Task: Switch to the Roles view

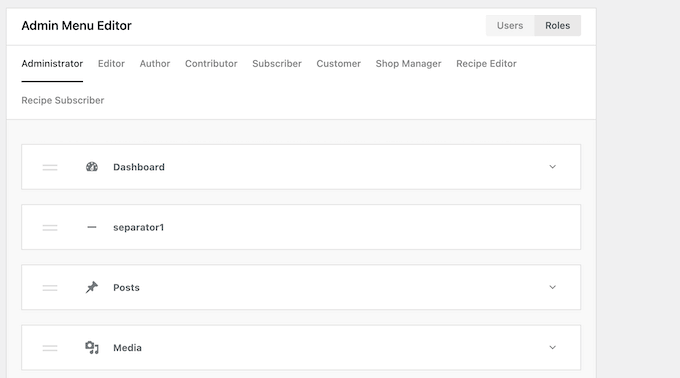Action: point(558,26)
